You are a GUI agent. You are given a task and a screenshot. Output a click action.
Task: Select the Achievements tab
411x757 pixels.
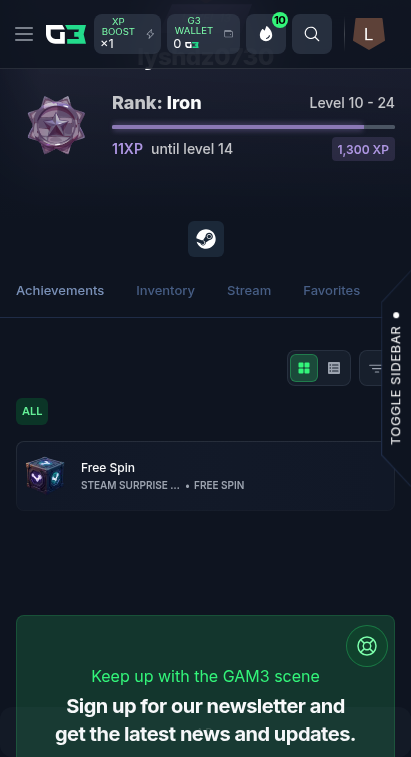coord(60,291)
